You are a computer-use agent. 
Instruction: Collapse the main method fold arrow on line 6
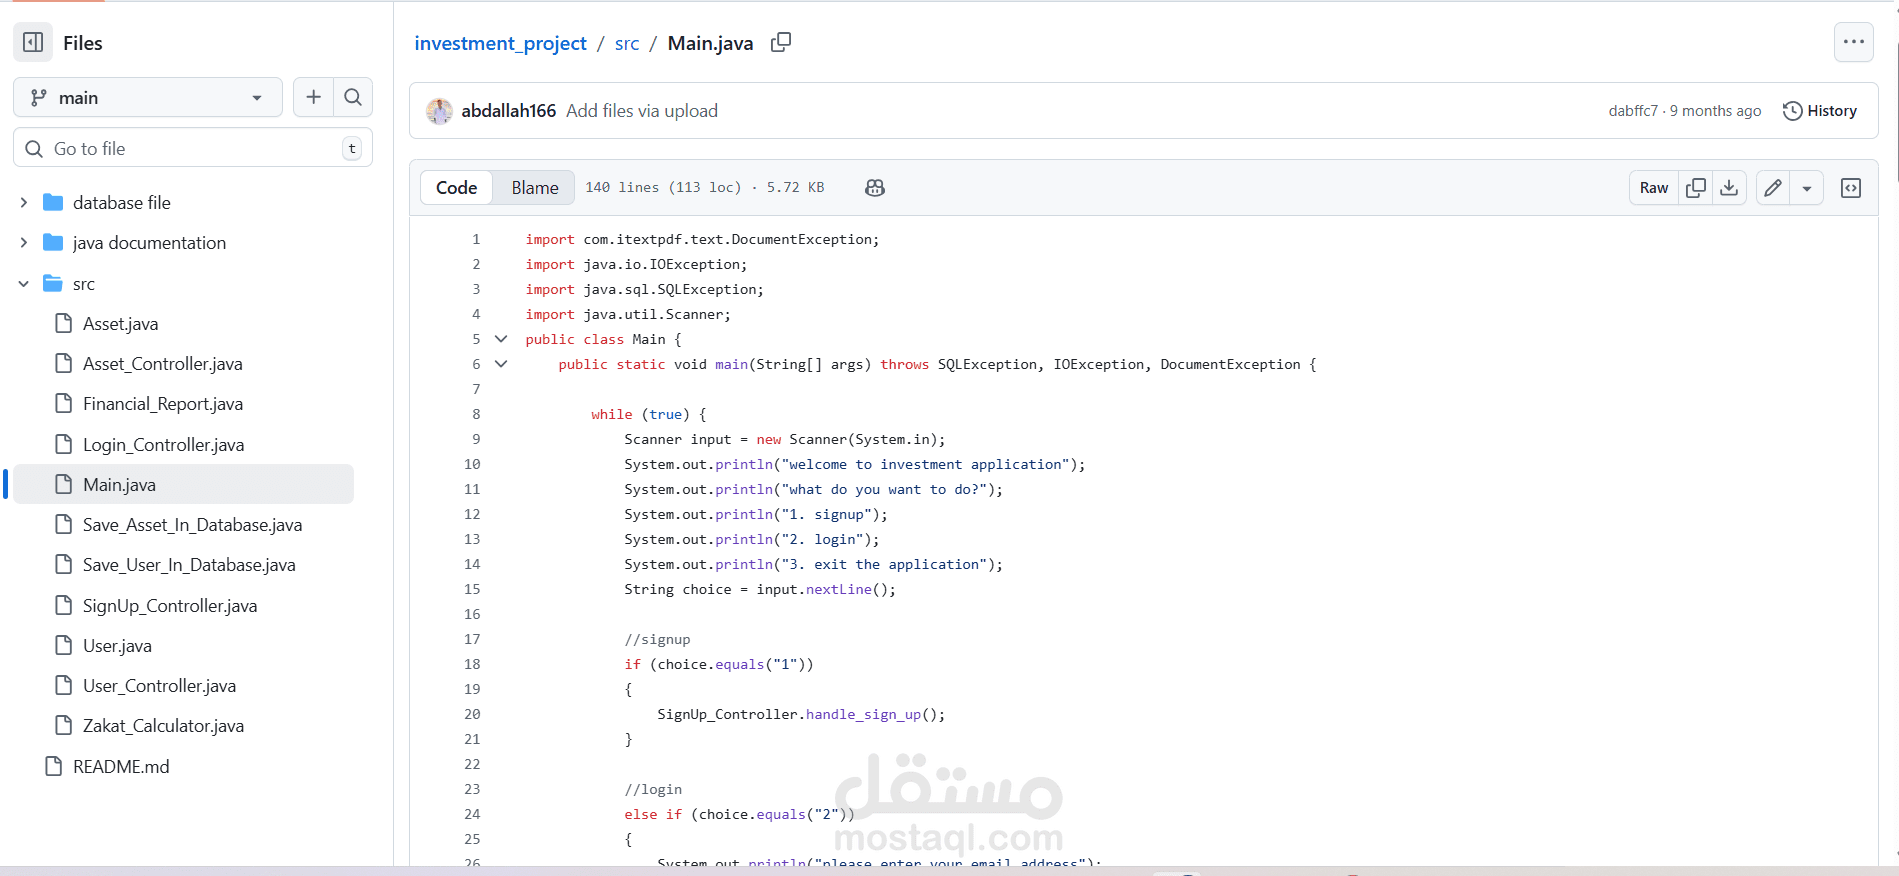tap(501, 364)
